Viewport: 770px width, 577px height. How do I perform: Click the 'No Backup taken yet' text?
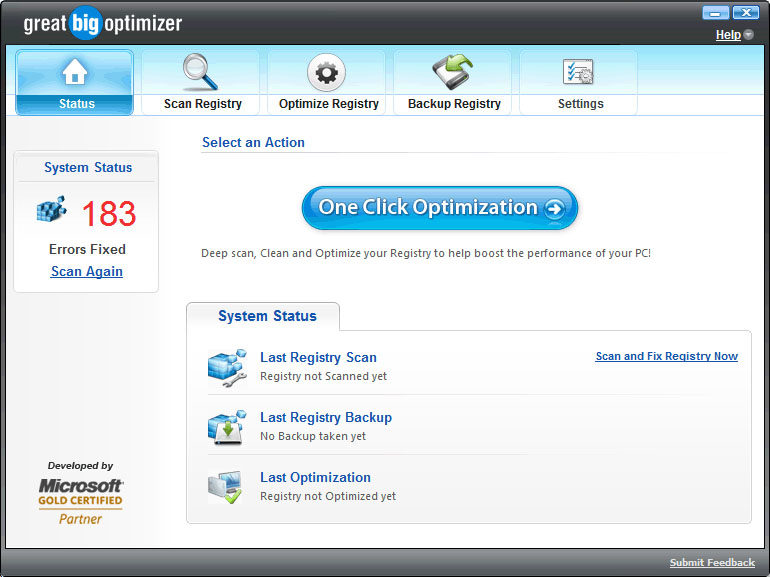[x=313, y=437]
